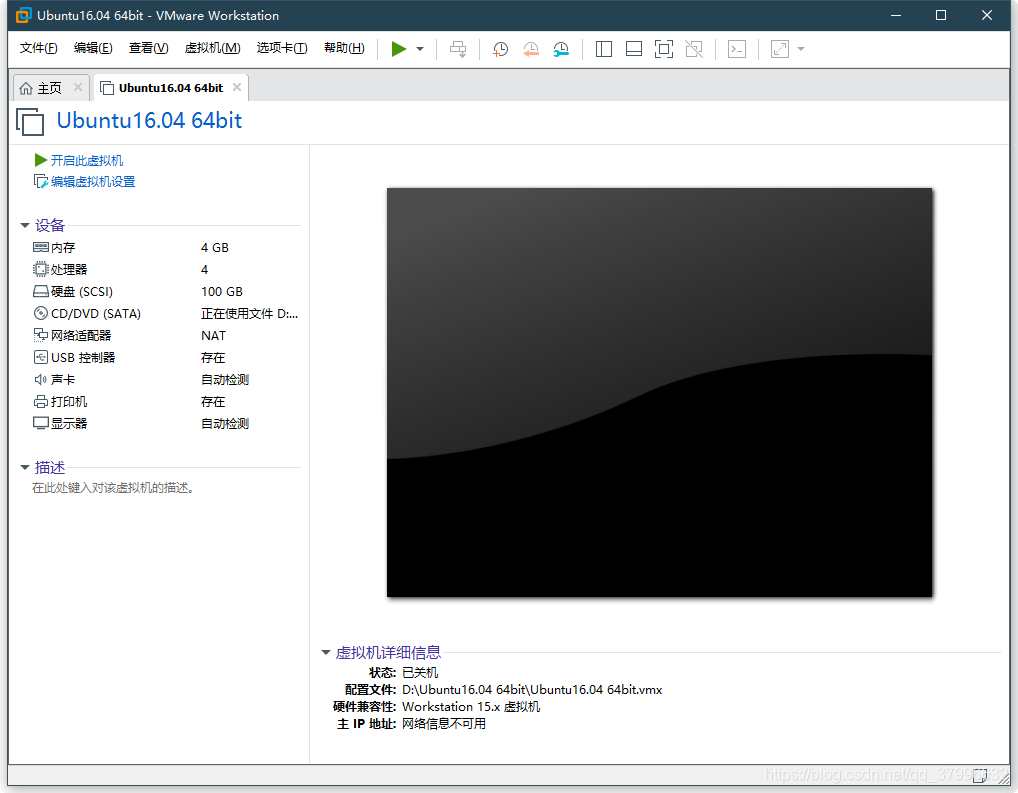Click the VMware icon in title bar
The height and width of the screenshot is (793, 1018).
tap(24, 15)
